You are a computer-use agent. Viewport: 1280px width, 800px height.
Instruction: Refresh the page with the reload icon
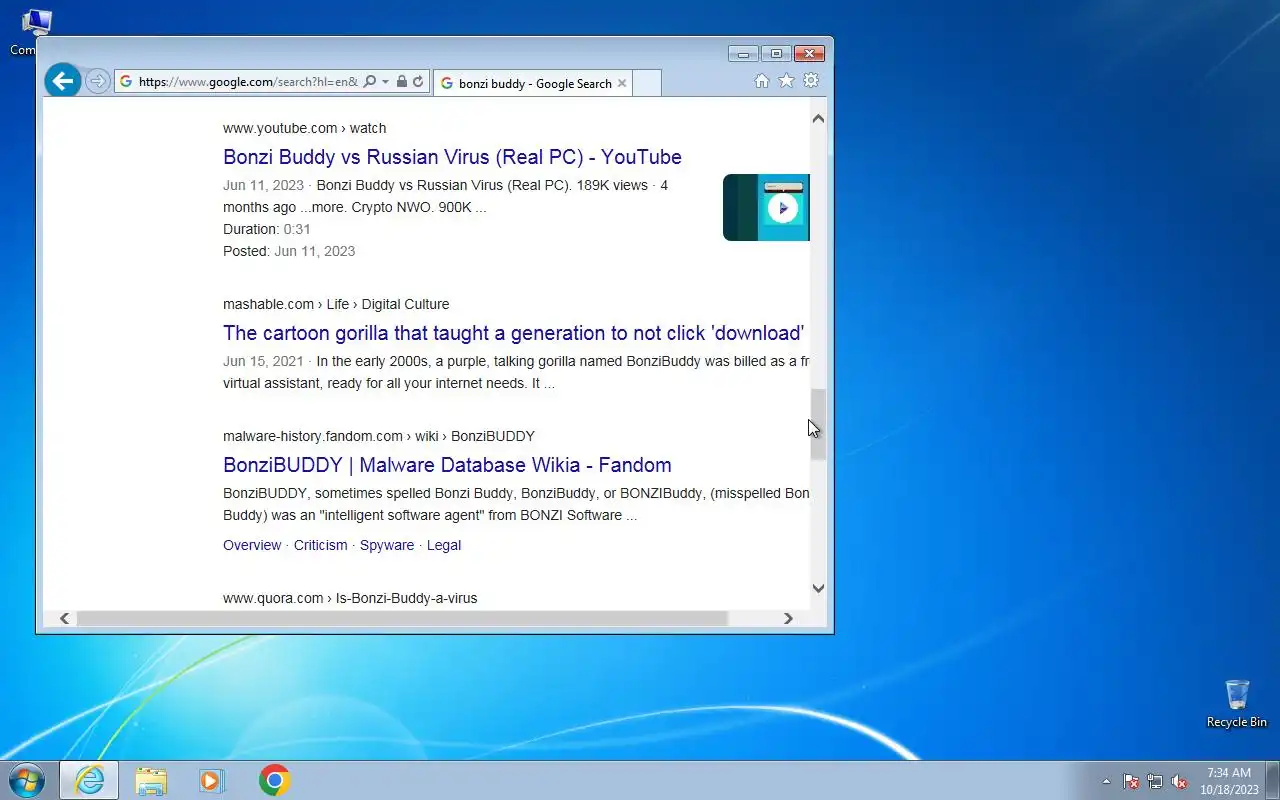(x=418, y=82)
